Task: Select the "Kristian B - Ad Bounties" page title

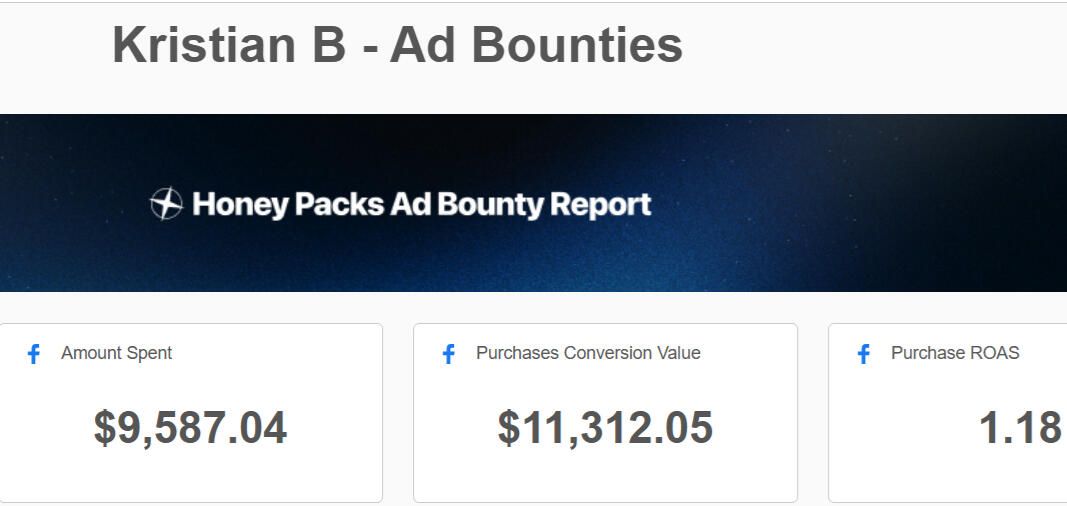Action: coord(397,45)
